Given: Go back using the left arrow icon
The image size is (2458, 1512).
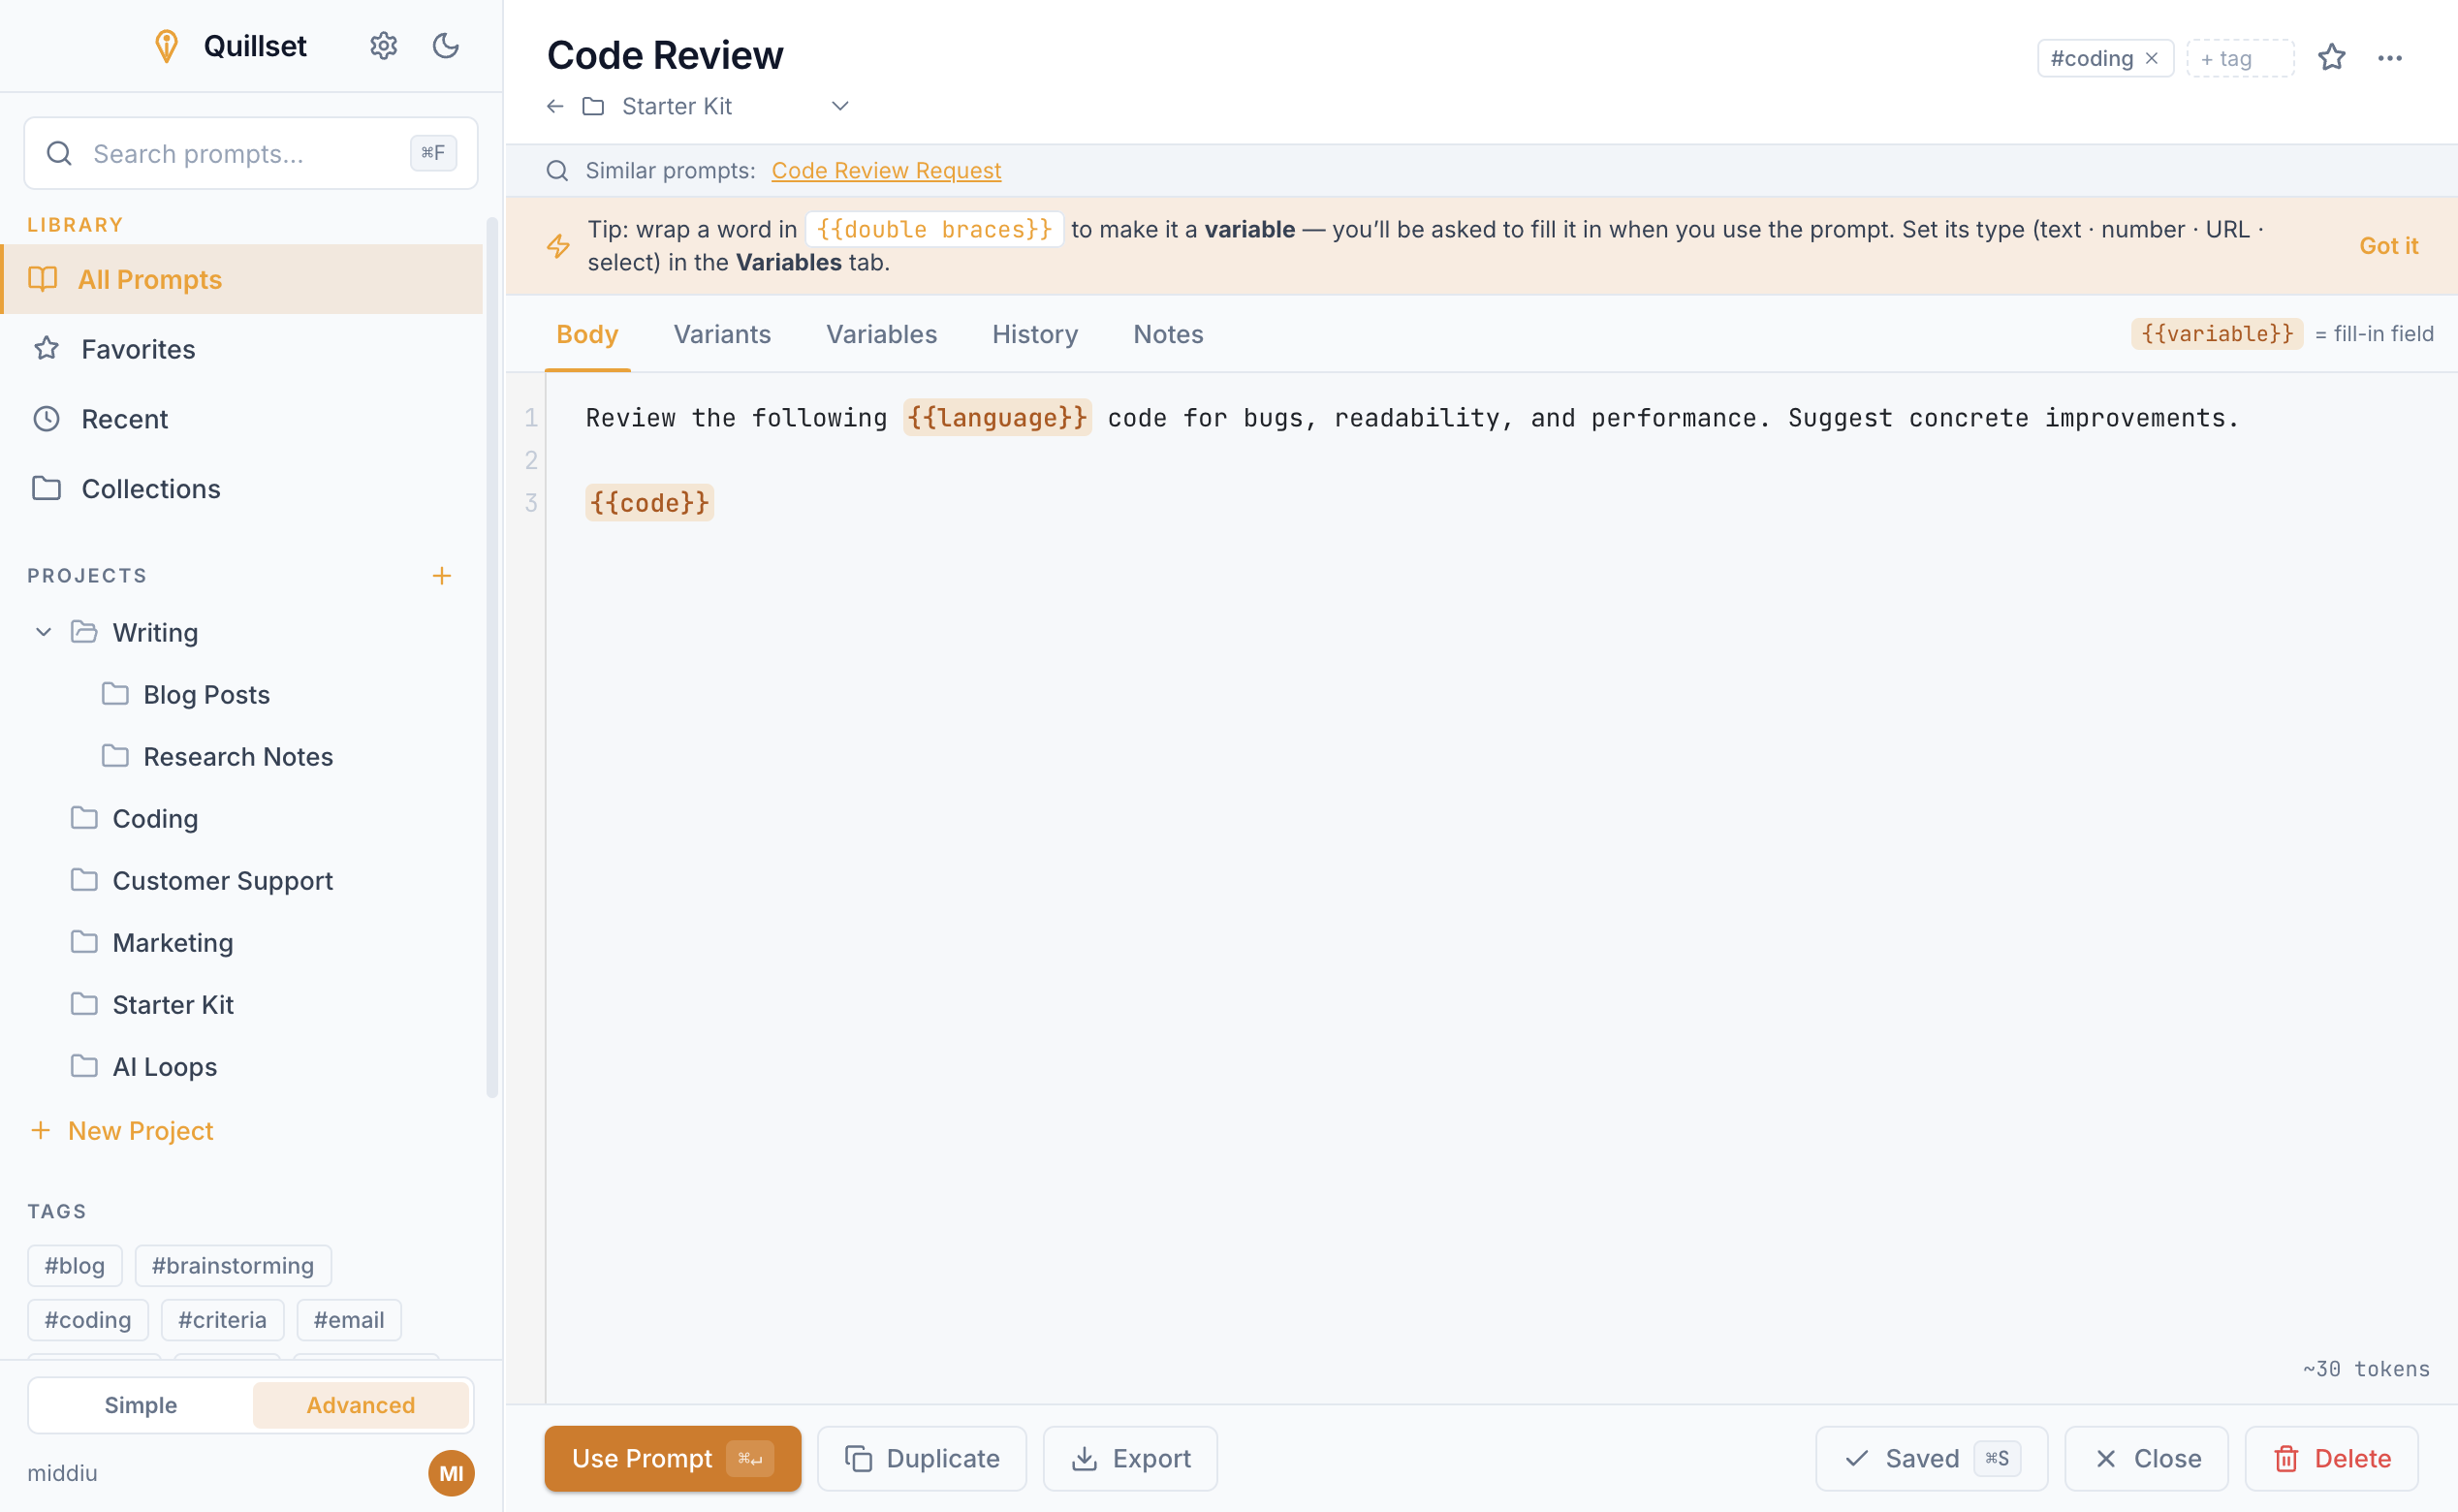Looking at the screenshot, I should point(555,106).
